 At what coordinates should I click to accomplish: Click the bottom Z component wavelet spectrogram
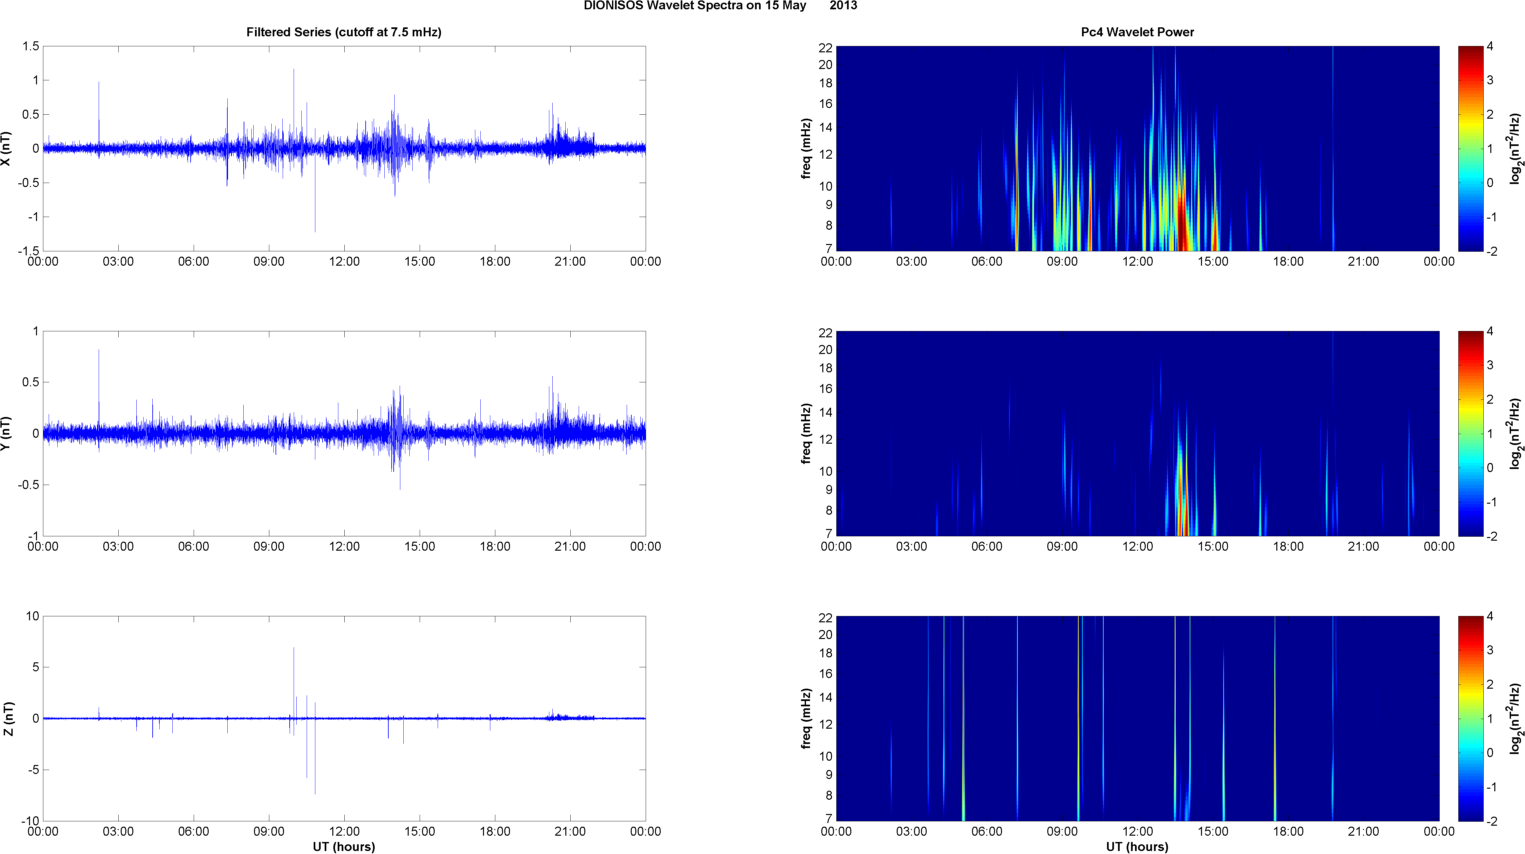[1137, 718]
